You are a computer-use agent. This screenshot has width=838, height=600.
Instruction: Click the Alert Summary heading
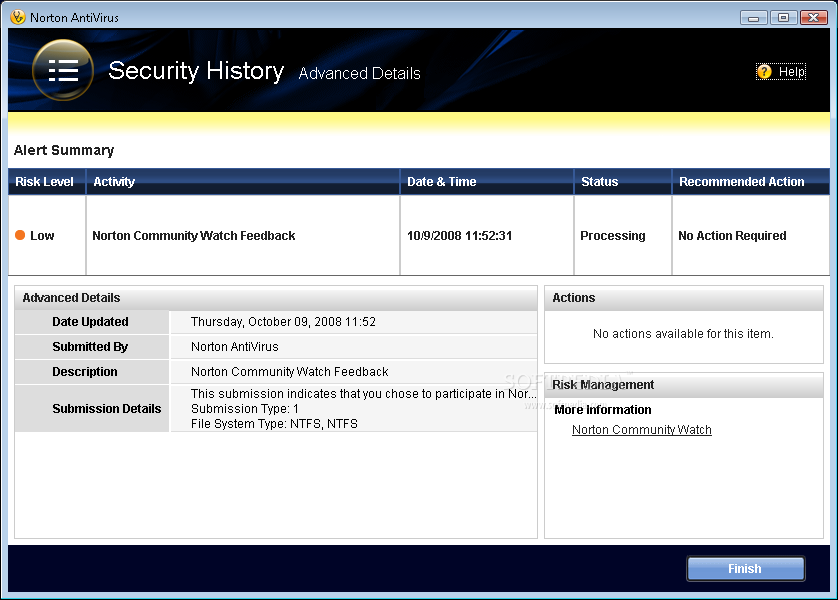[64, 150]
